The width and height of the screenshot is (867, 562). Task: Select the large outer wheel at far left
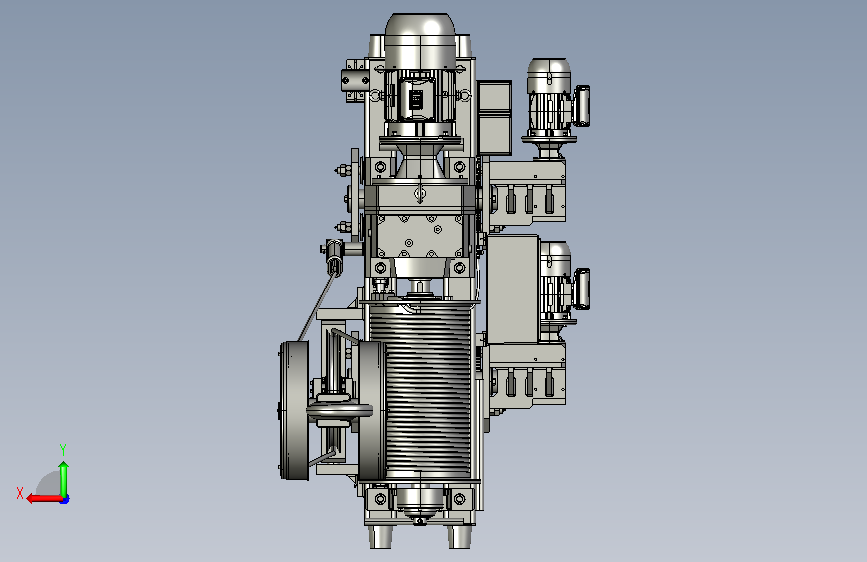(294, 410)
